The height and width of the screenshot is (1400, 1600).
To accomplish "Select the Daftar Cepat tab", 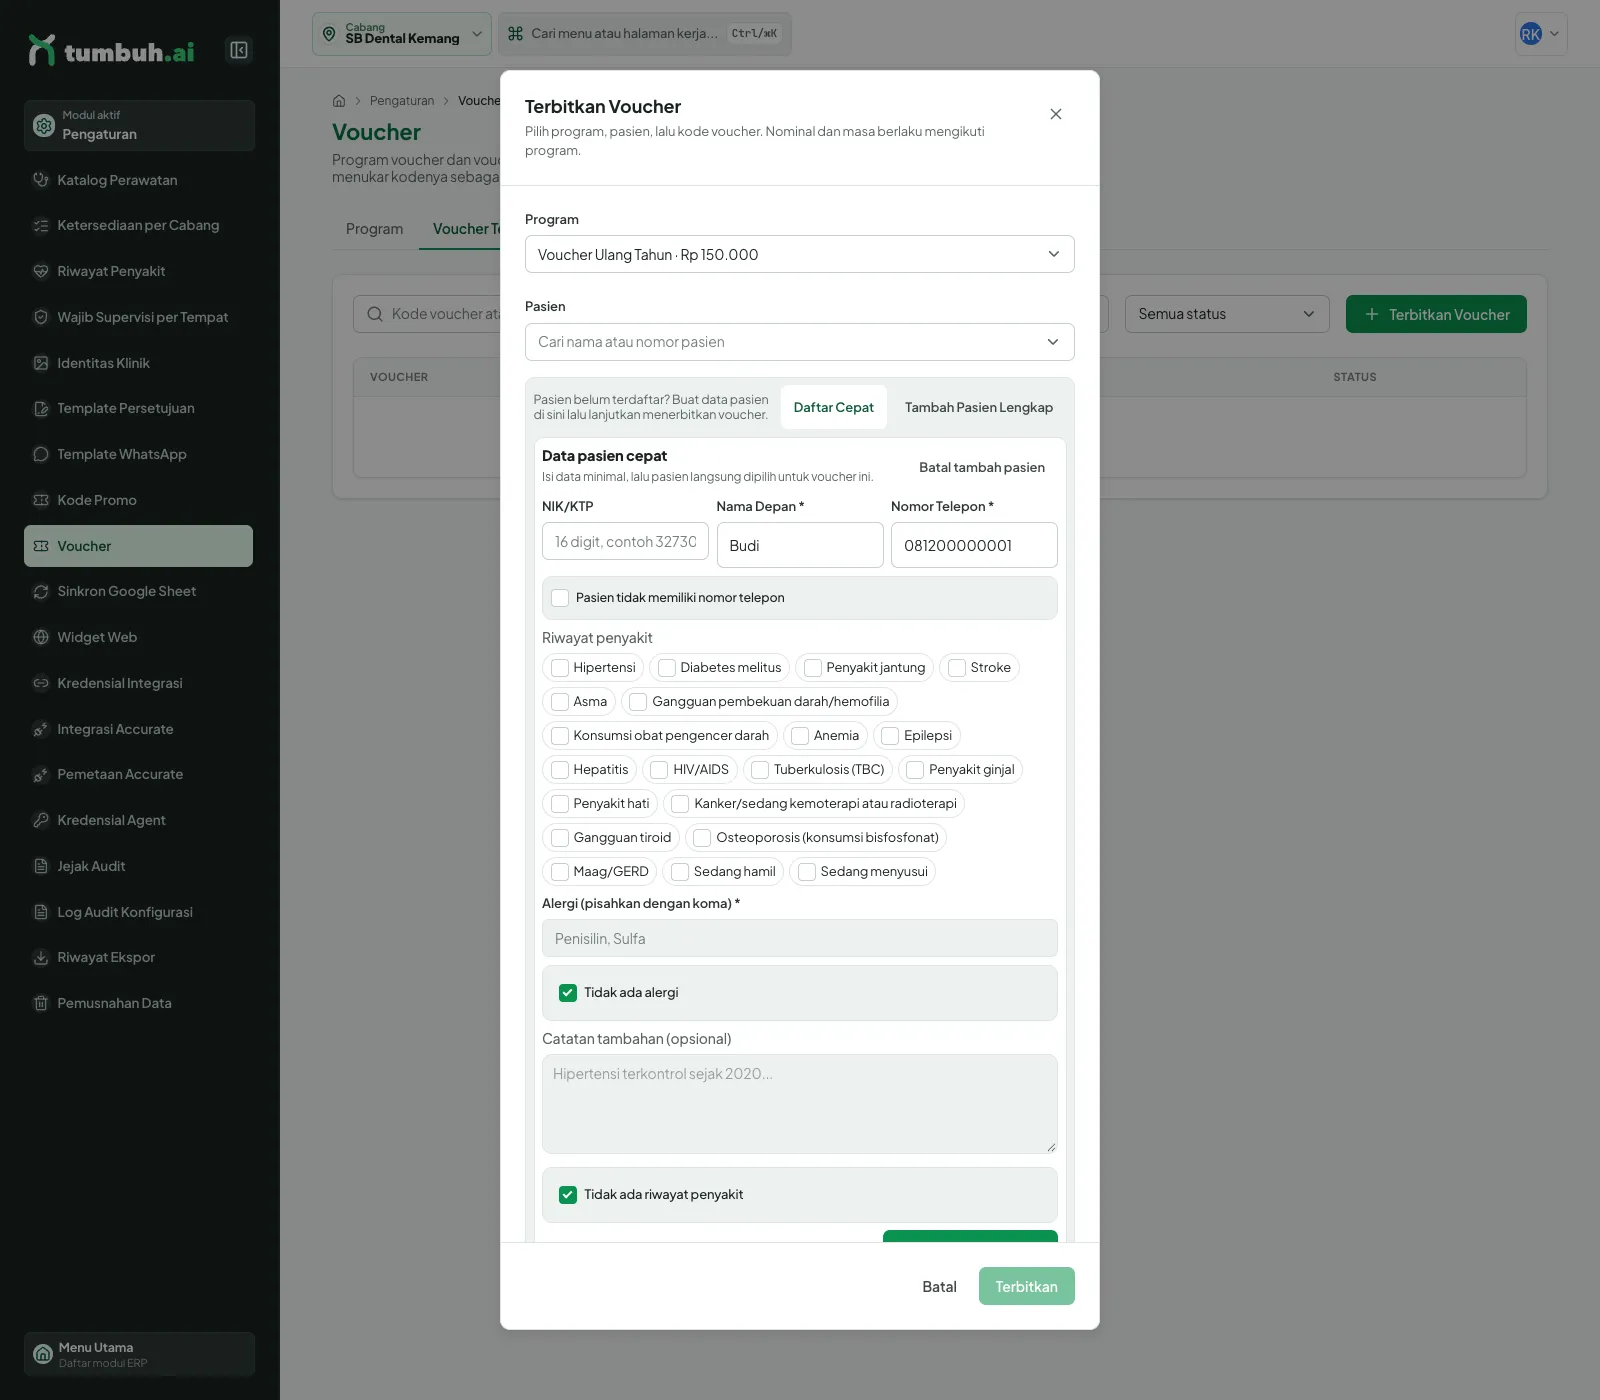I will point(834,407).
